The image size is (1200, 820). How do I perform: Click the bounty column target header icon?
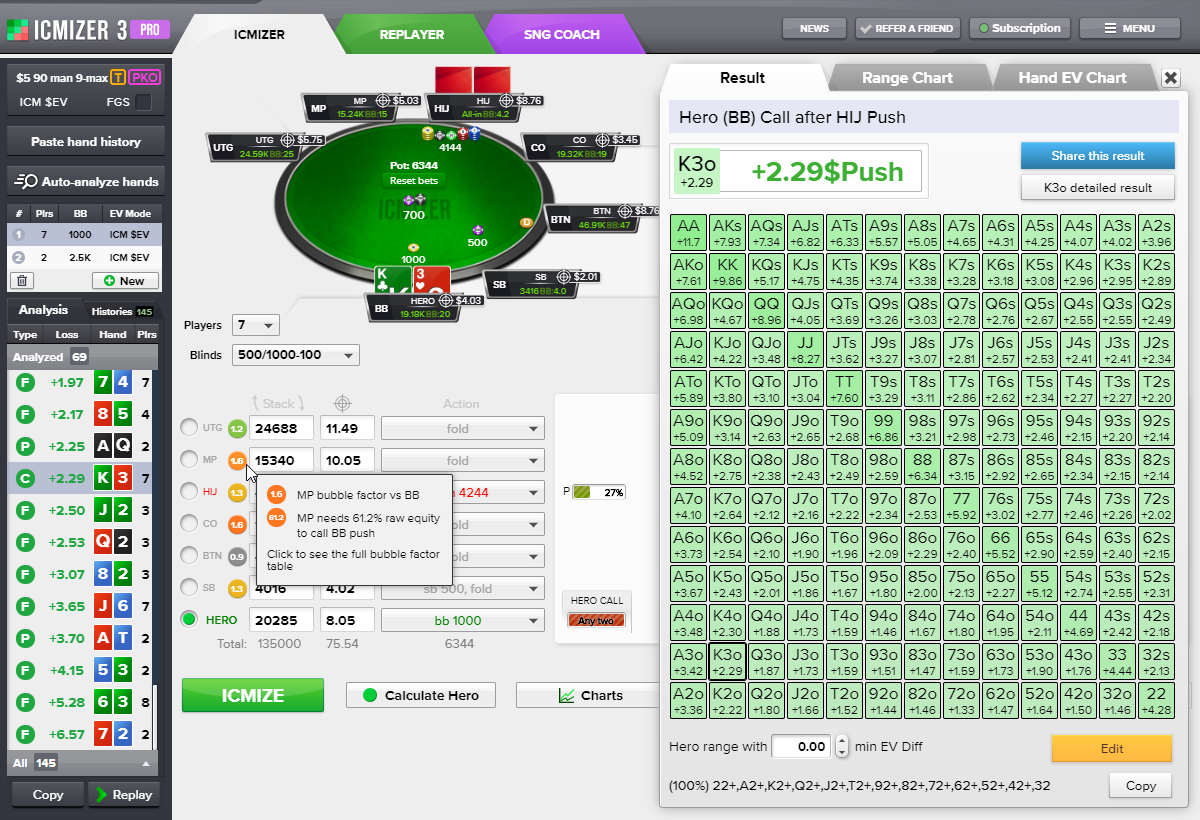point(343,403)
